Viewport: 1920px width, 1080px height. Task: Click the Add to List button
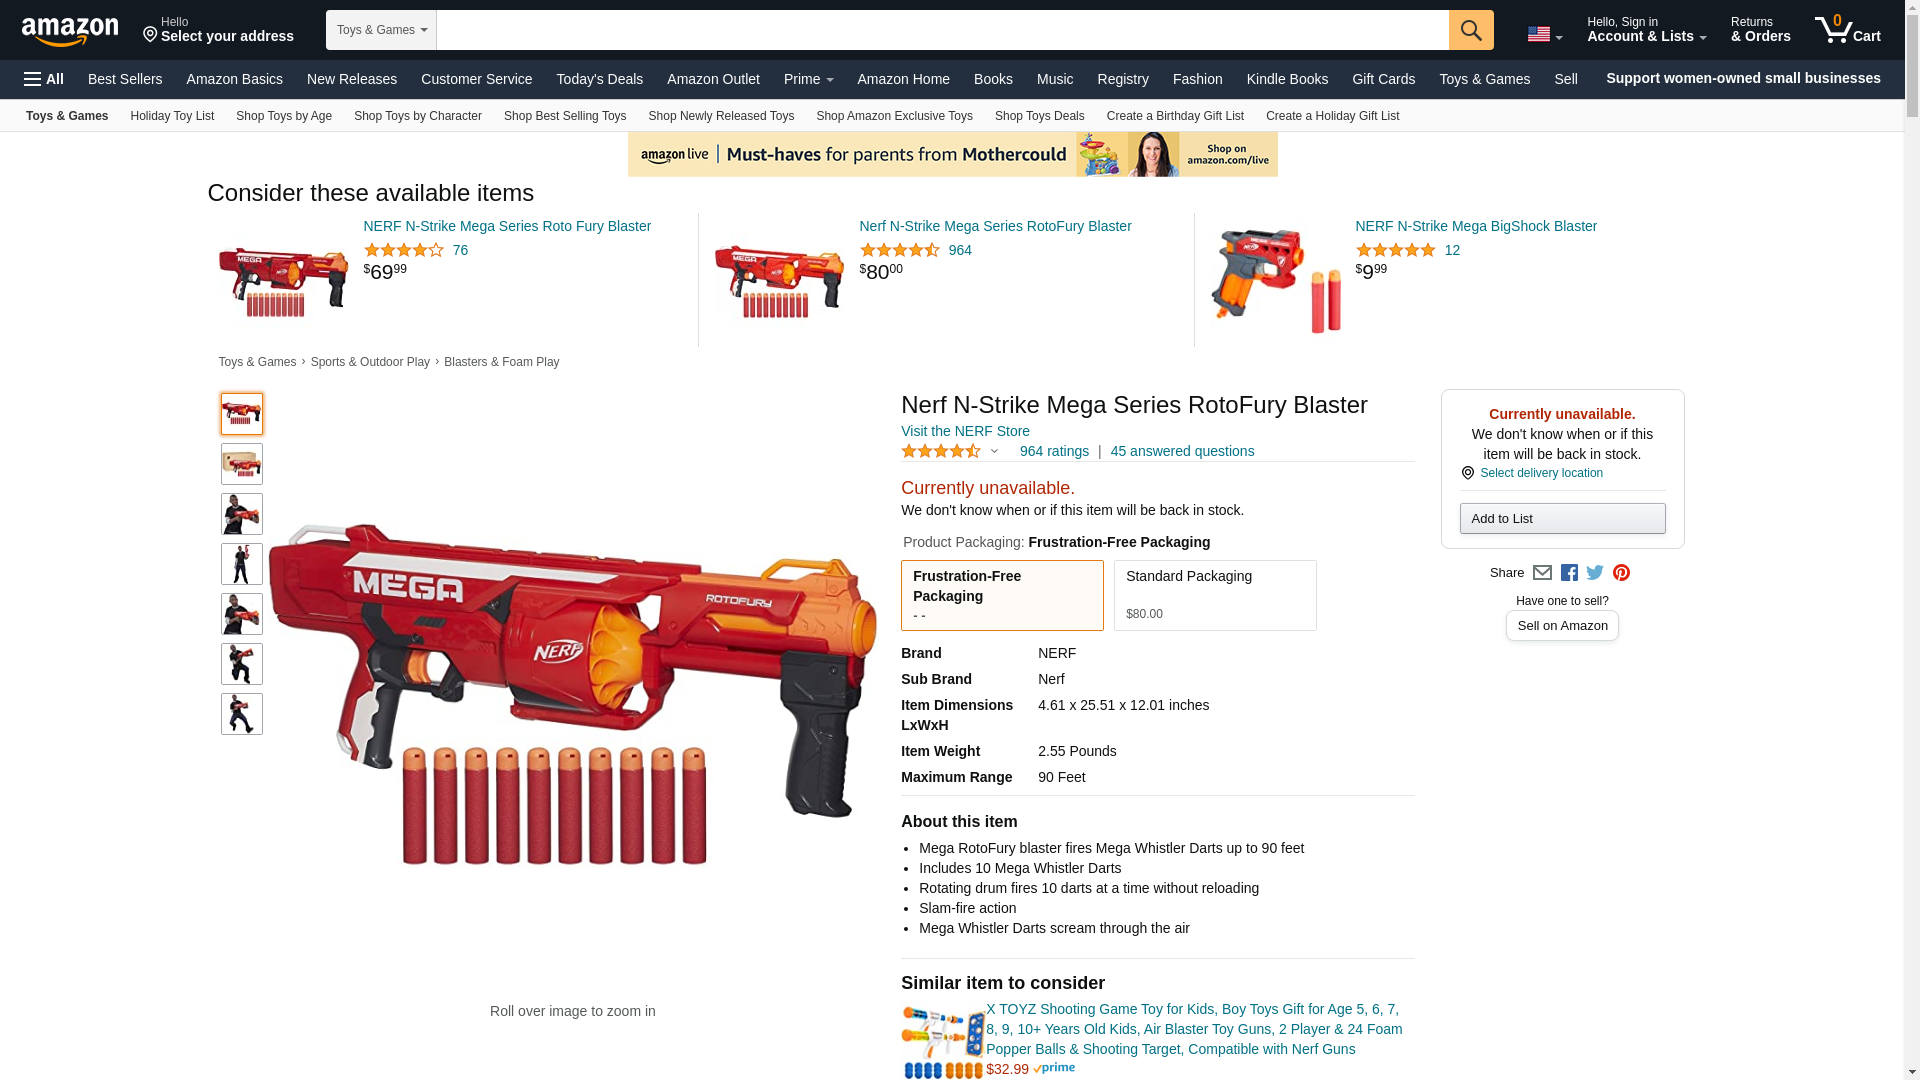pos(1562,518)
